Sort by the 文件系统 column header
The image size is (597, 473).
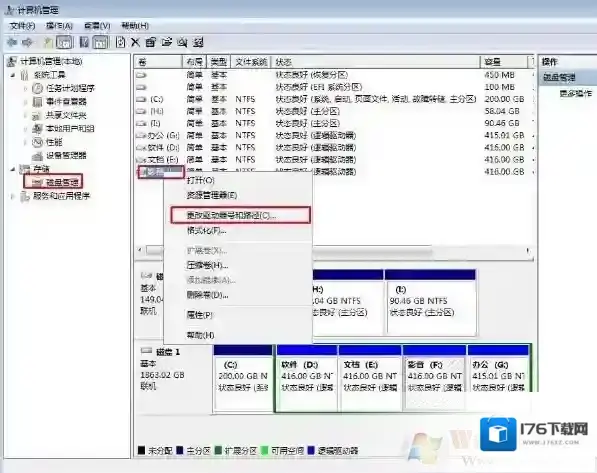[251, 62]
